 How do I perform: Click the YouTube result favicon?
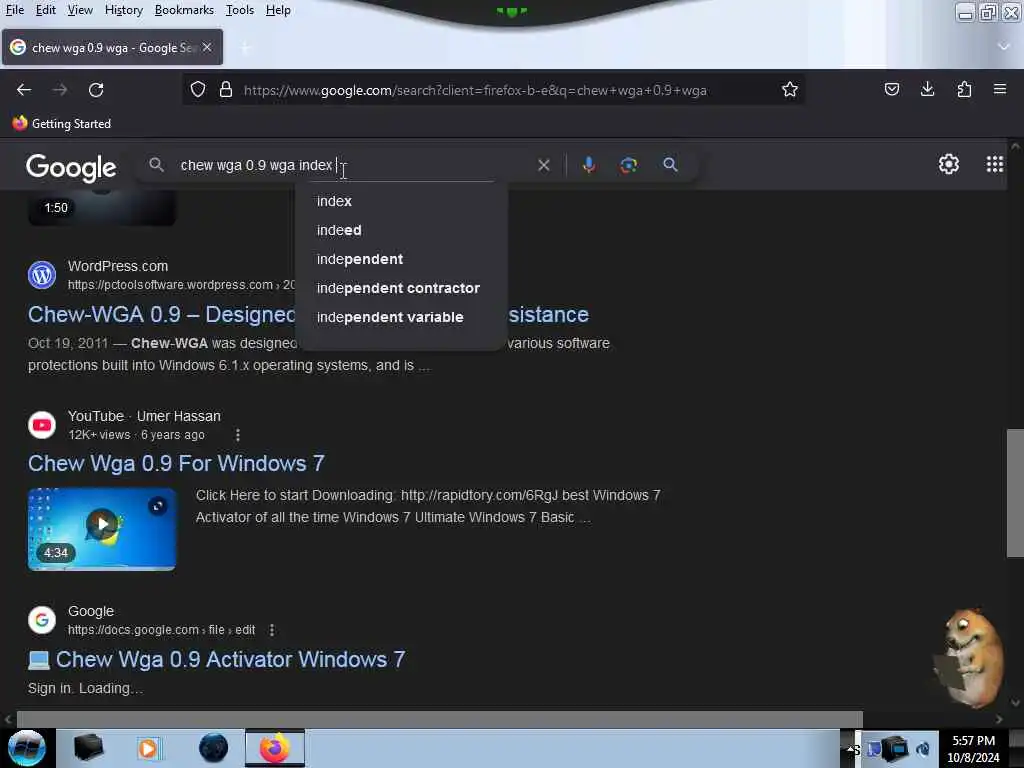click(x=42, y=425)
